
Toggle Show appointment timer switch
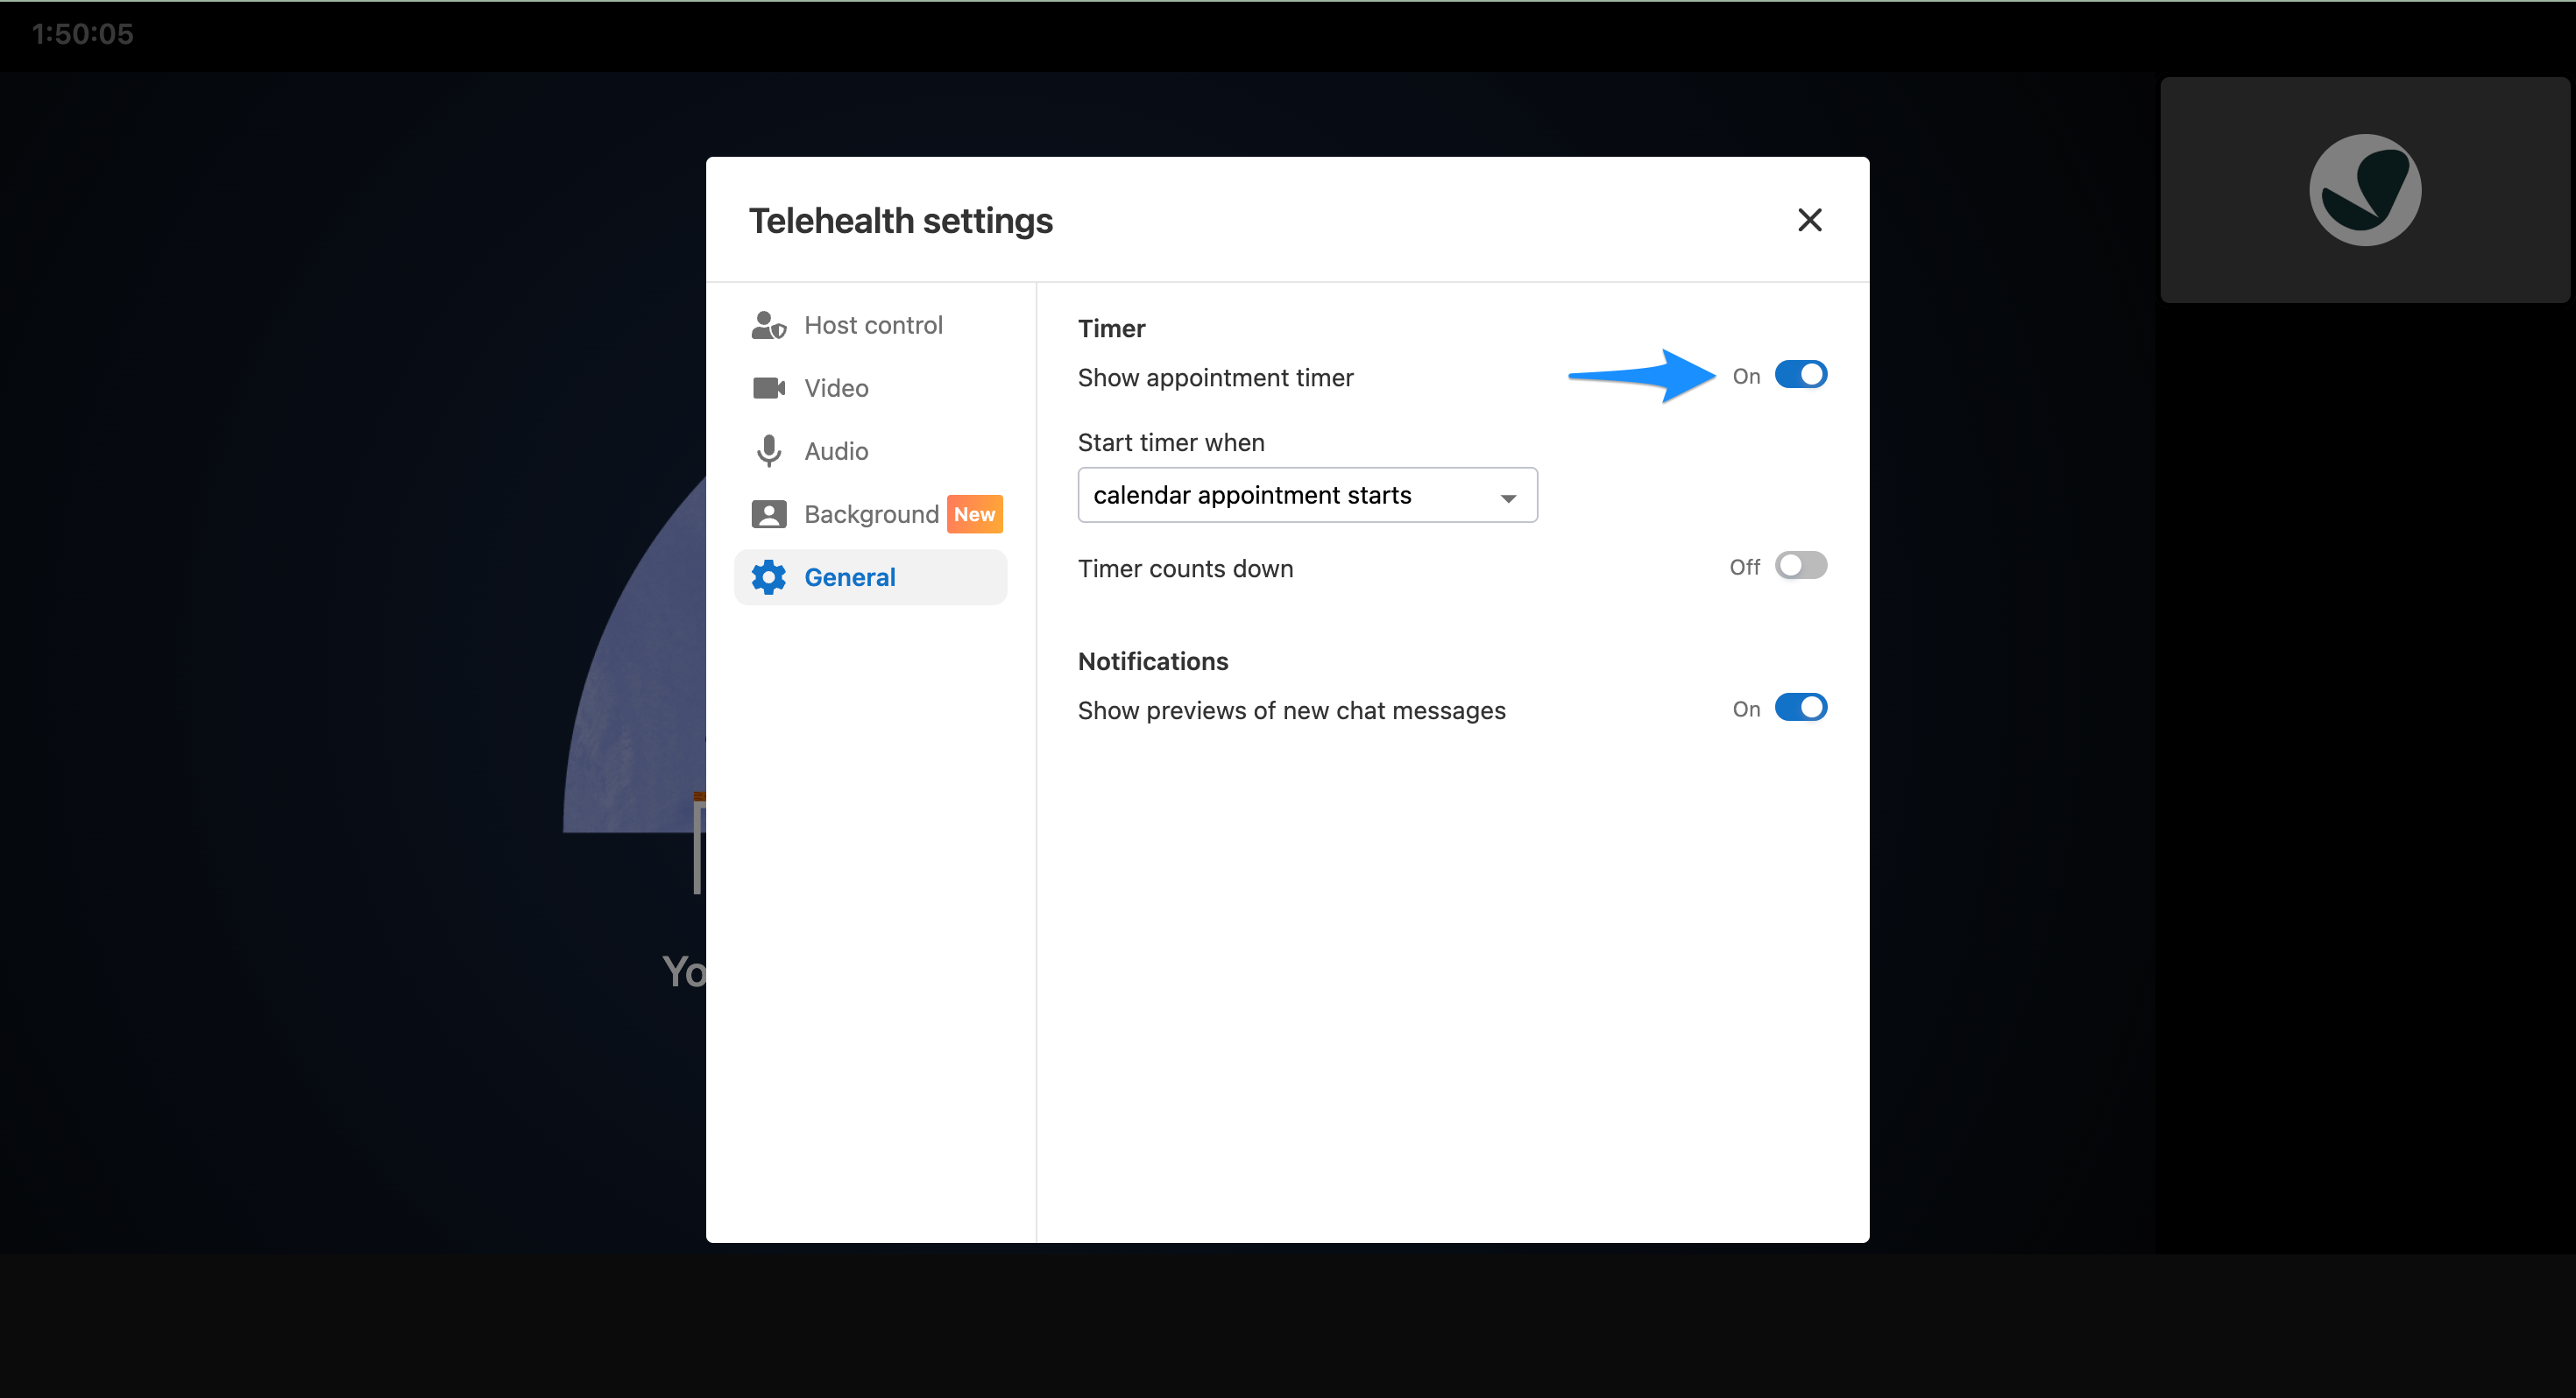[1800, 375]
